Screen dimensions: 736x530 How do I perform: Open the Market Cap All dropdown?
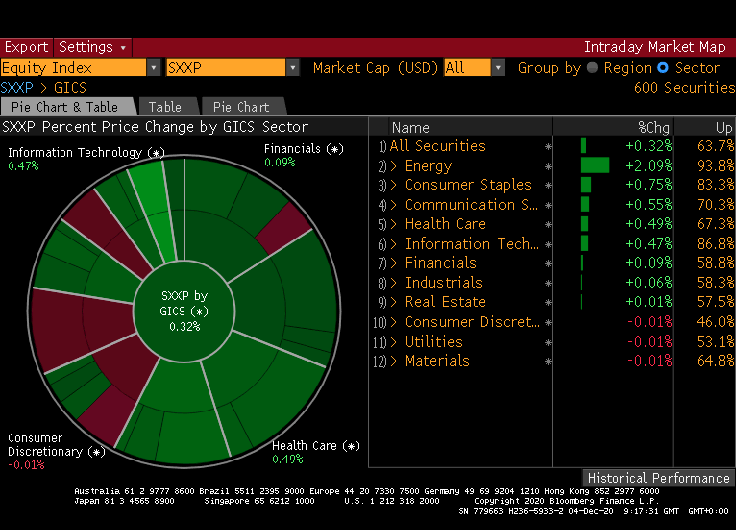point(497,68)
